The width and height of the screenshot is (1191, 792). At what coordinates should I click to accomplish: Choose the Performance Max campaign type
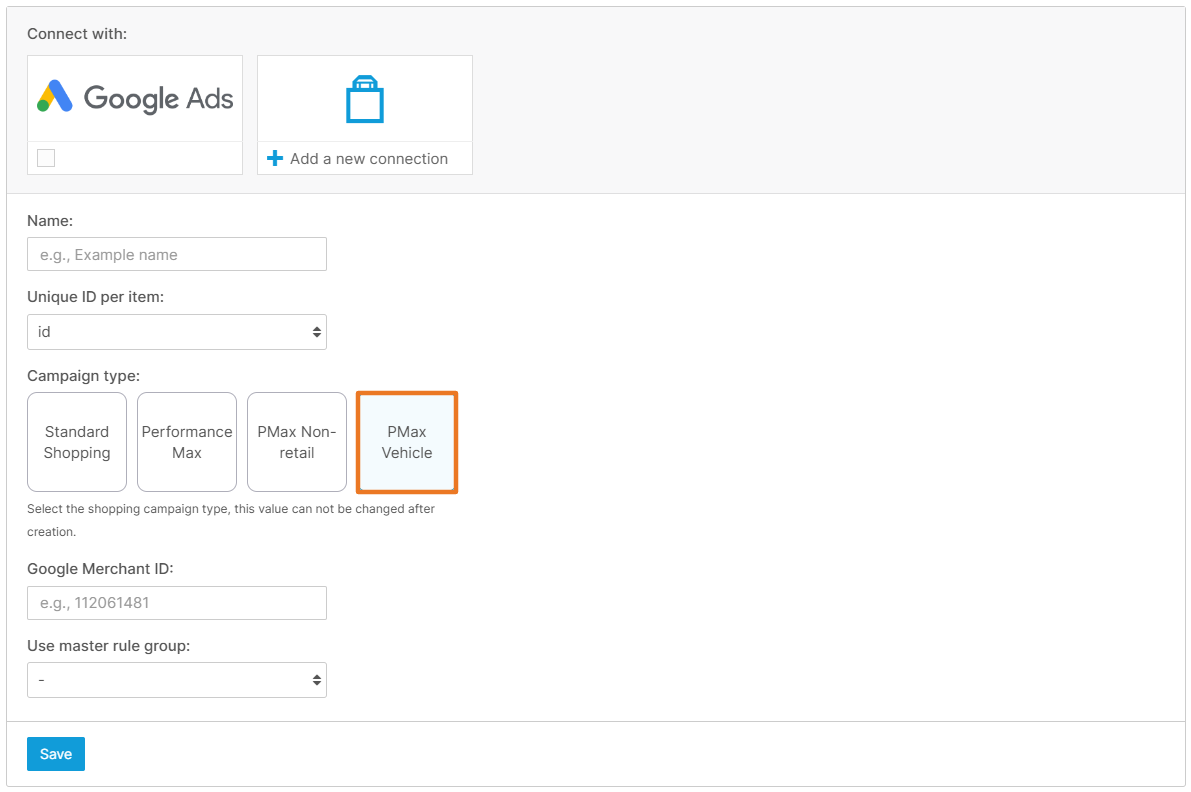[187, 442]
